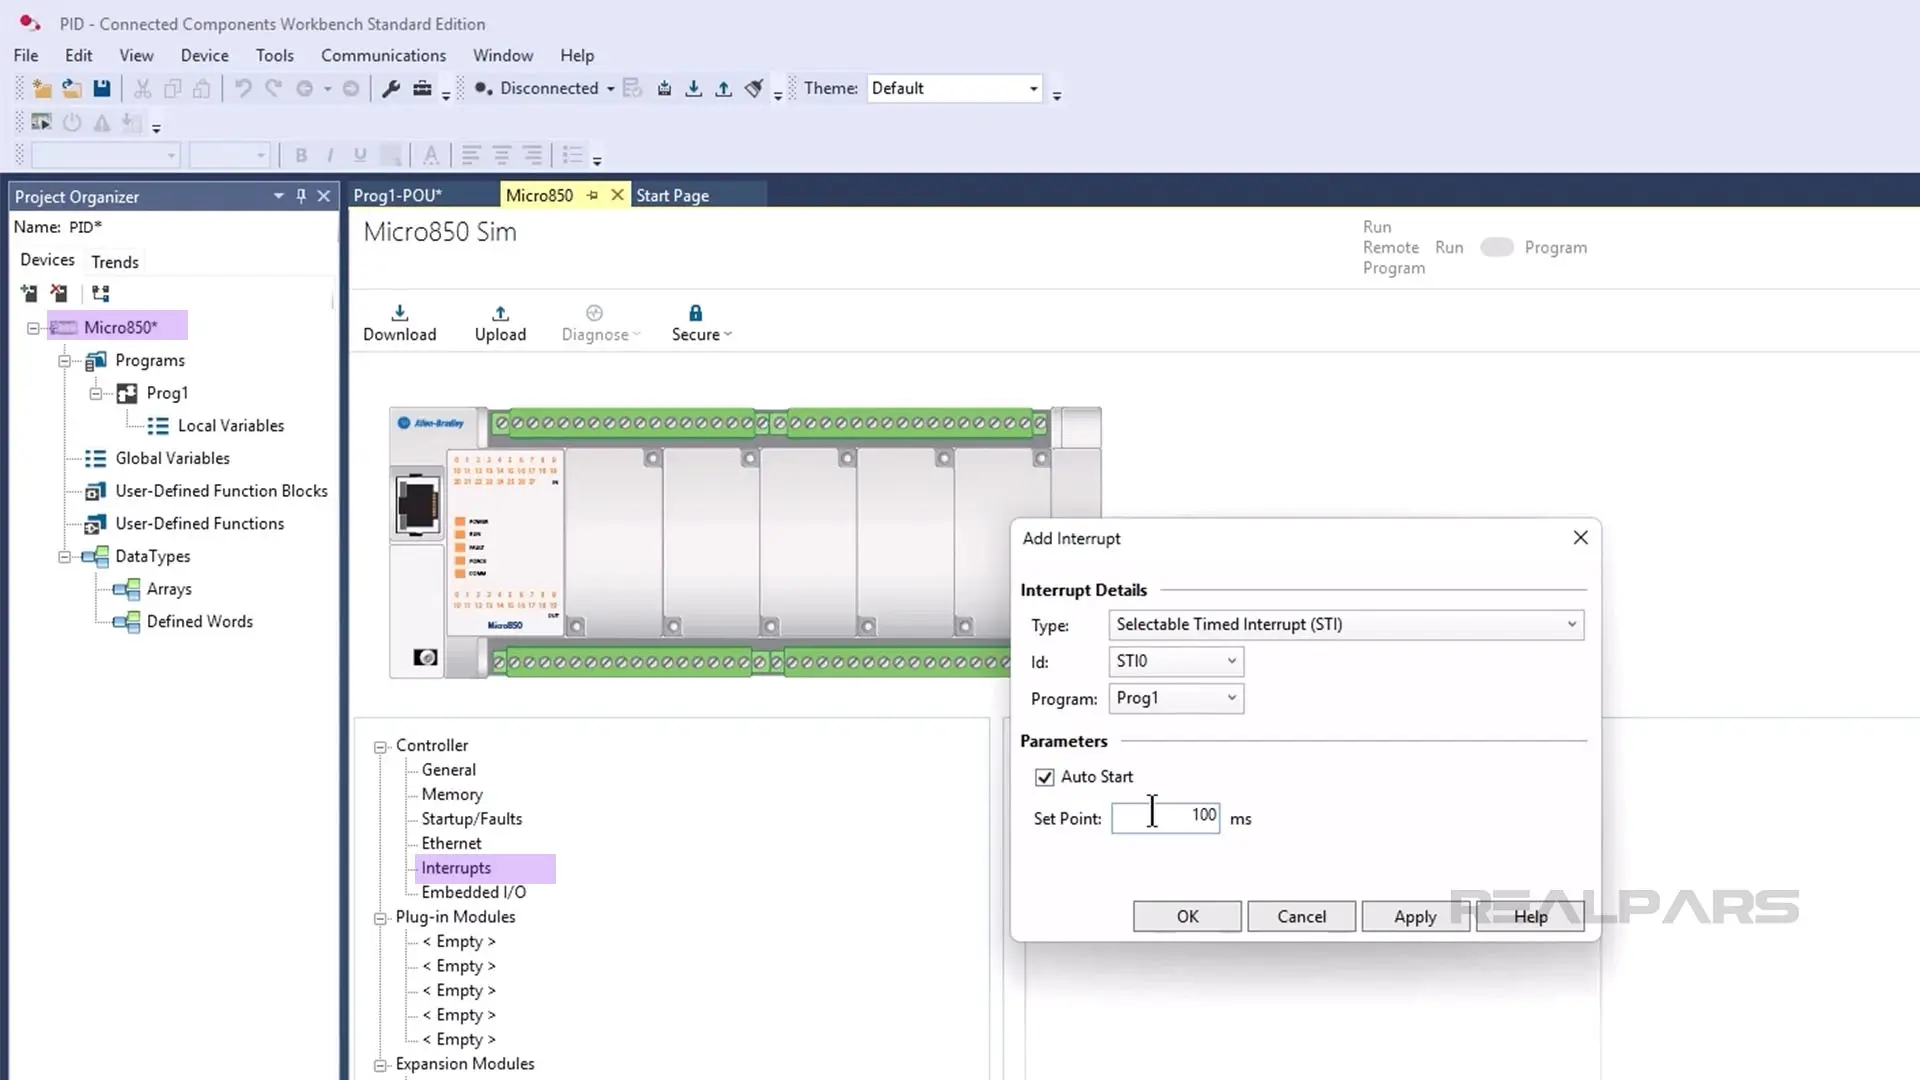Open the Communications menu
The height and width of the screenshot is (1080, 1920).
pos(383,55)
